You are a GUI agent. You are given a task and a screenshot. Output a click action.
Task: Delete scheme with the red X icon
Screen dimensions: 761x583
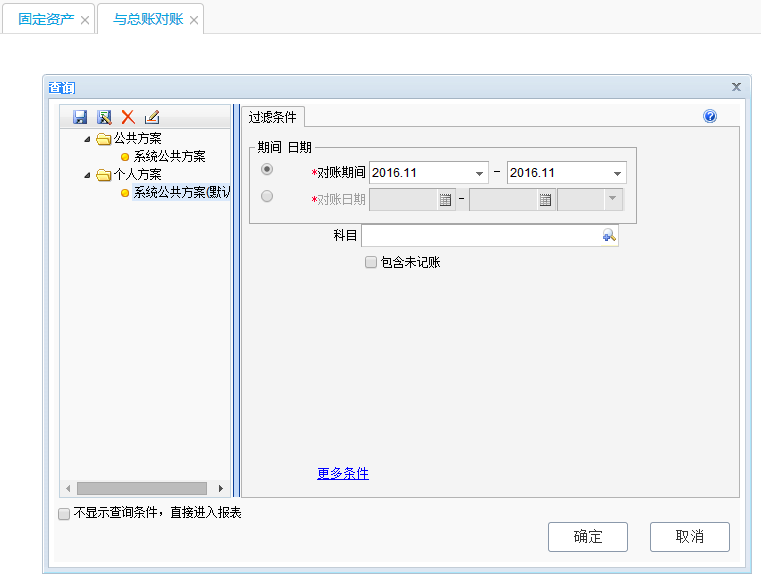[x=128, y=117]
